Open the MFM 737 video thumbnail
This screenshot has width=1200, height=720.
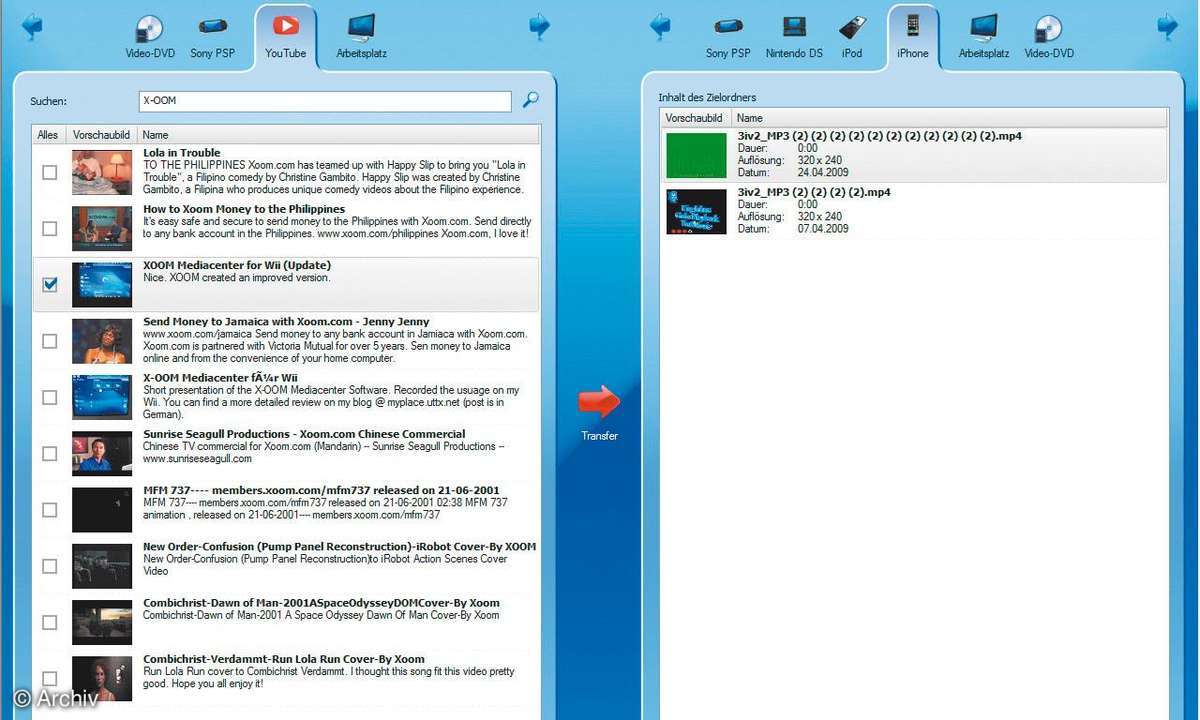pyautogui.click(x=102, y=509)
